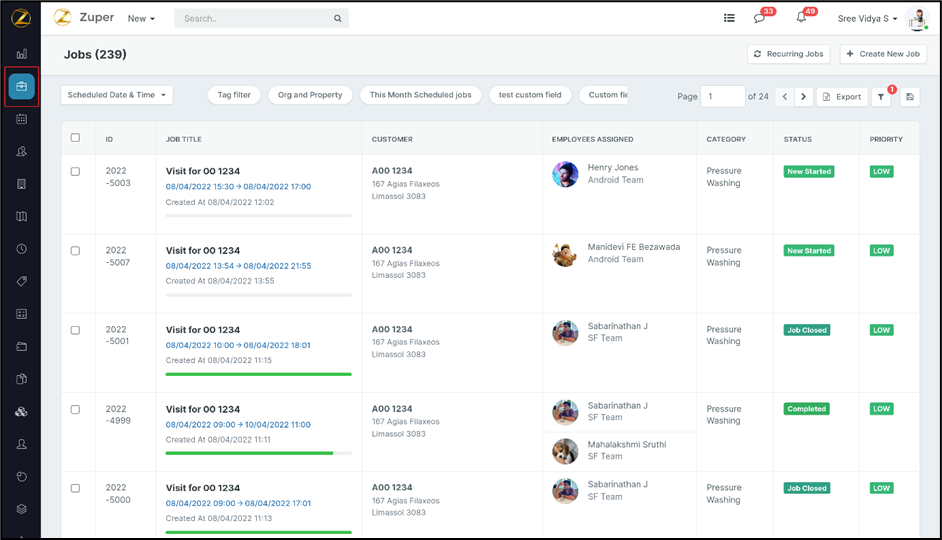Select the Tag filter chip
The width and height of the screenshot is (942, 540).
click(234, 95)
